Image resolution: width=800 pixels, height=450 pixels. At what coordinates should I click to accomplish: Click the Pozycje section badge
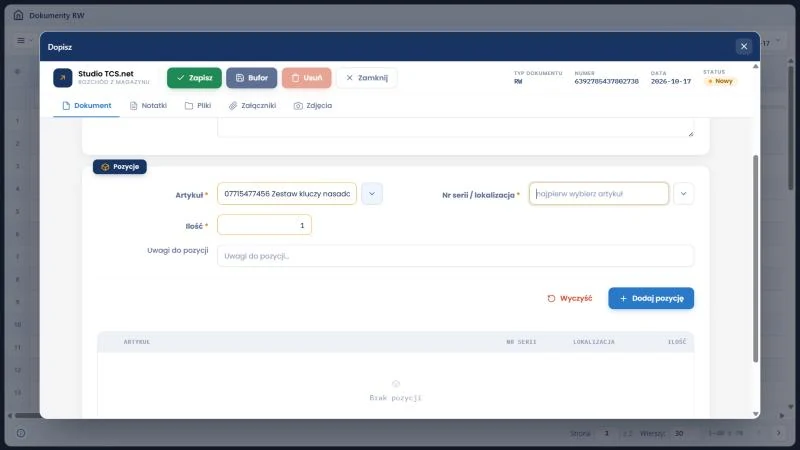pos(120,167)
